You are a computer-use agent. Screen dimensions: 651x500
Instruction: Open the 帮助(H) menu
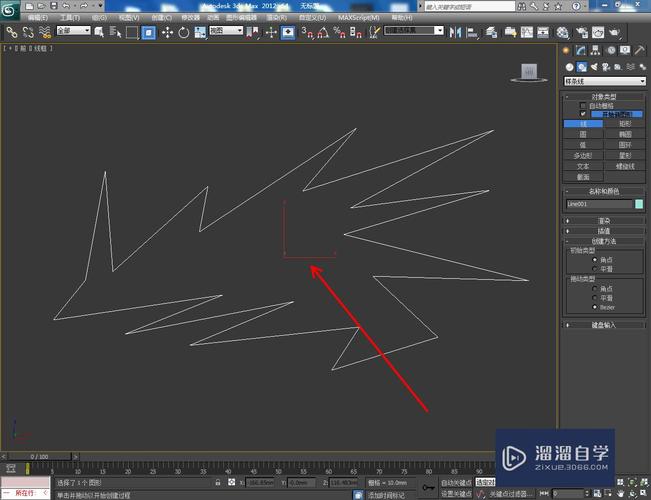pyautogui.click(x=401, y=18)
